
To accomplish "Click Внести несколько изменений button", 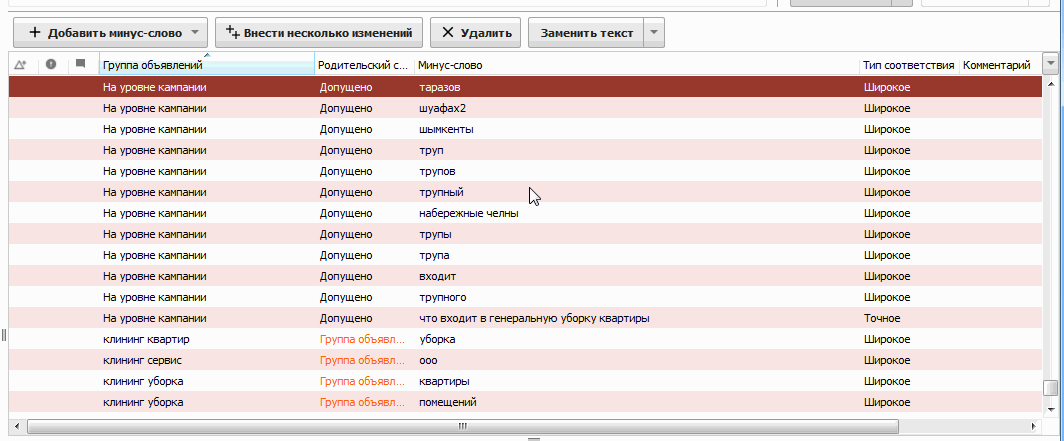I will click(x=319, y=33).
